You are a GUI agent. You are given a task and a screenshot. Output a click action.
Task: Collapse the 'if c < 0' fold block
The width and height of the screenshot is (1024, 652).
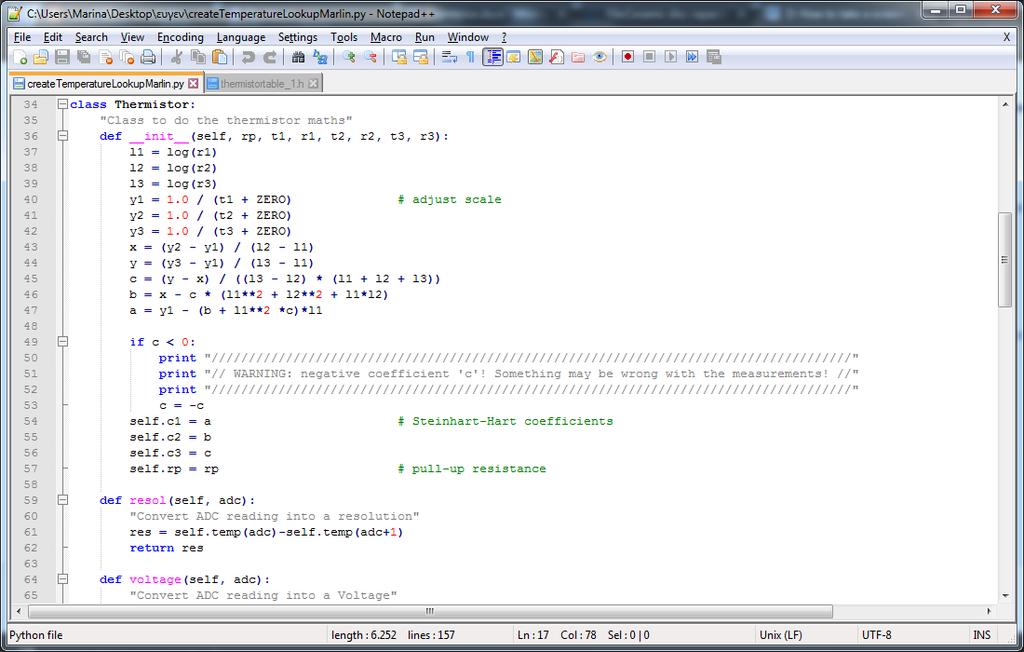pos(63,342)
